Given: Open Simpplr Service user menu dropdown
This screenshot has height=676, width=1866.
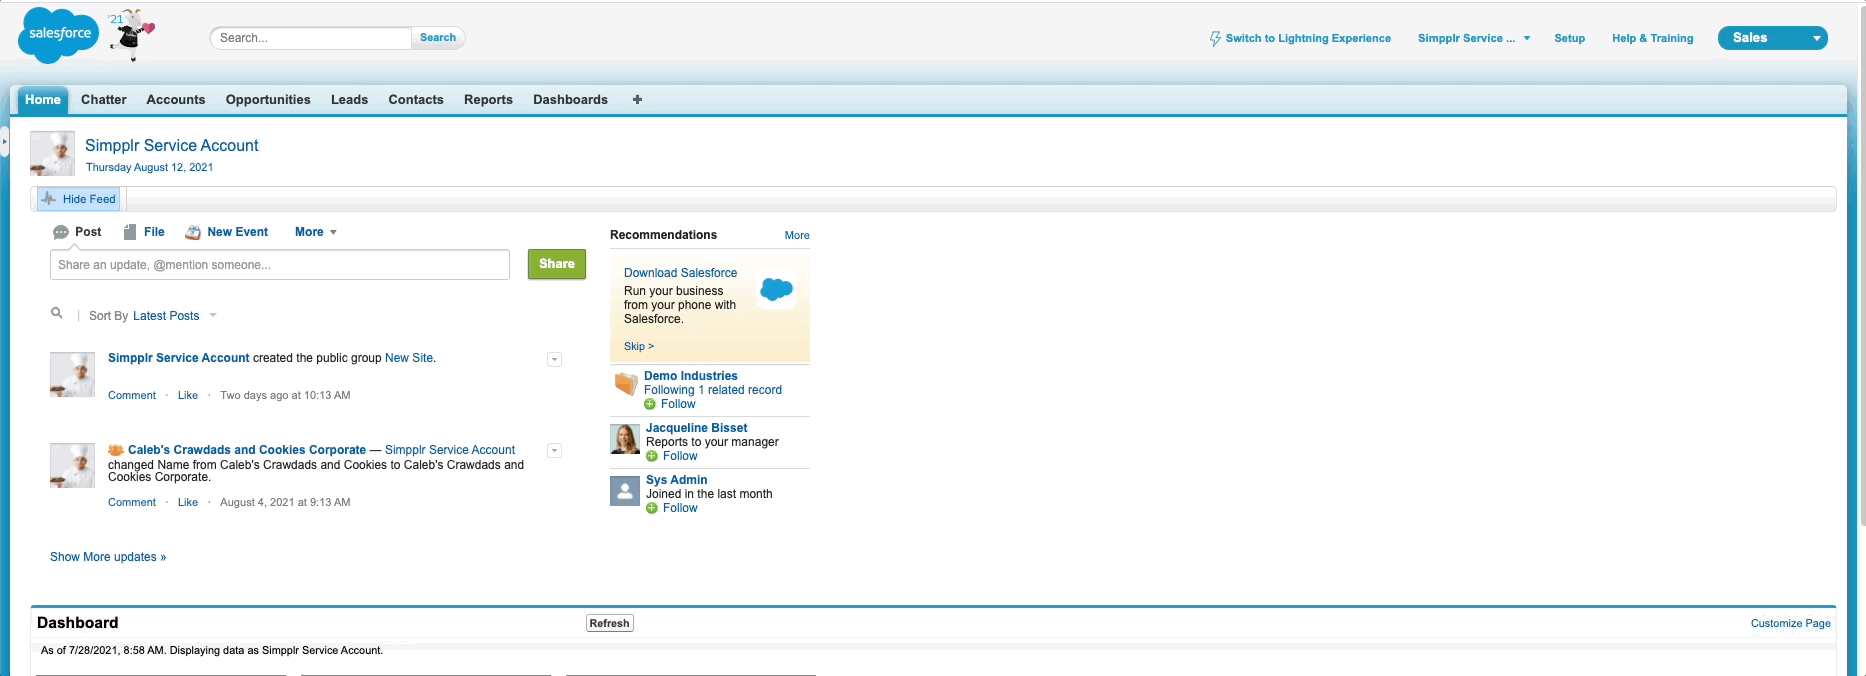Looking at the screenshot, I should tap(1474, 38).
